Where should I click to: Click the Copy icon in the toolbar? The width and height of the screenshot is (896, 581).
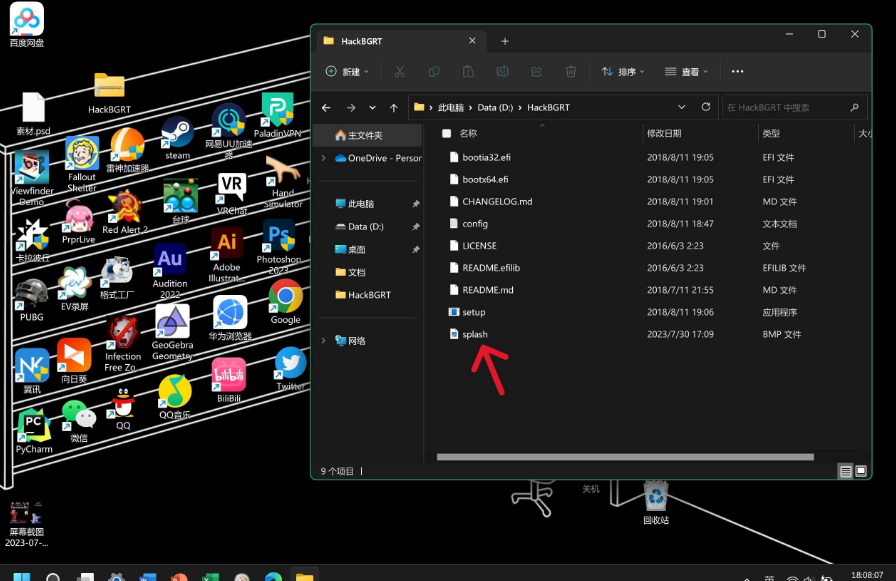pyautogui.click(x=434, y=71)
